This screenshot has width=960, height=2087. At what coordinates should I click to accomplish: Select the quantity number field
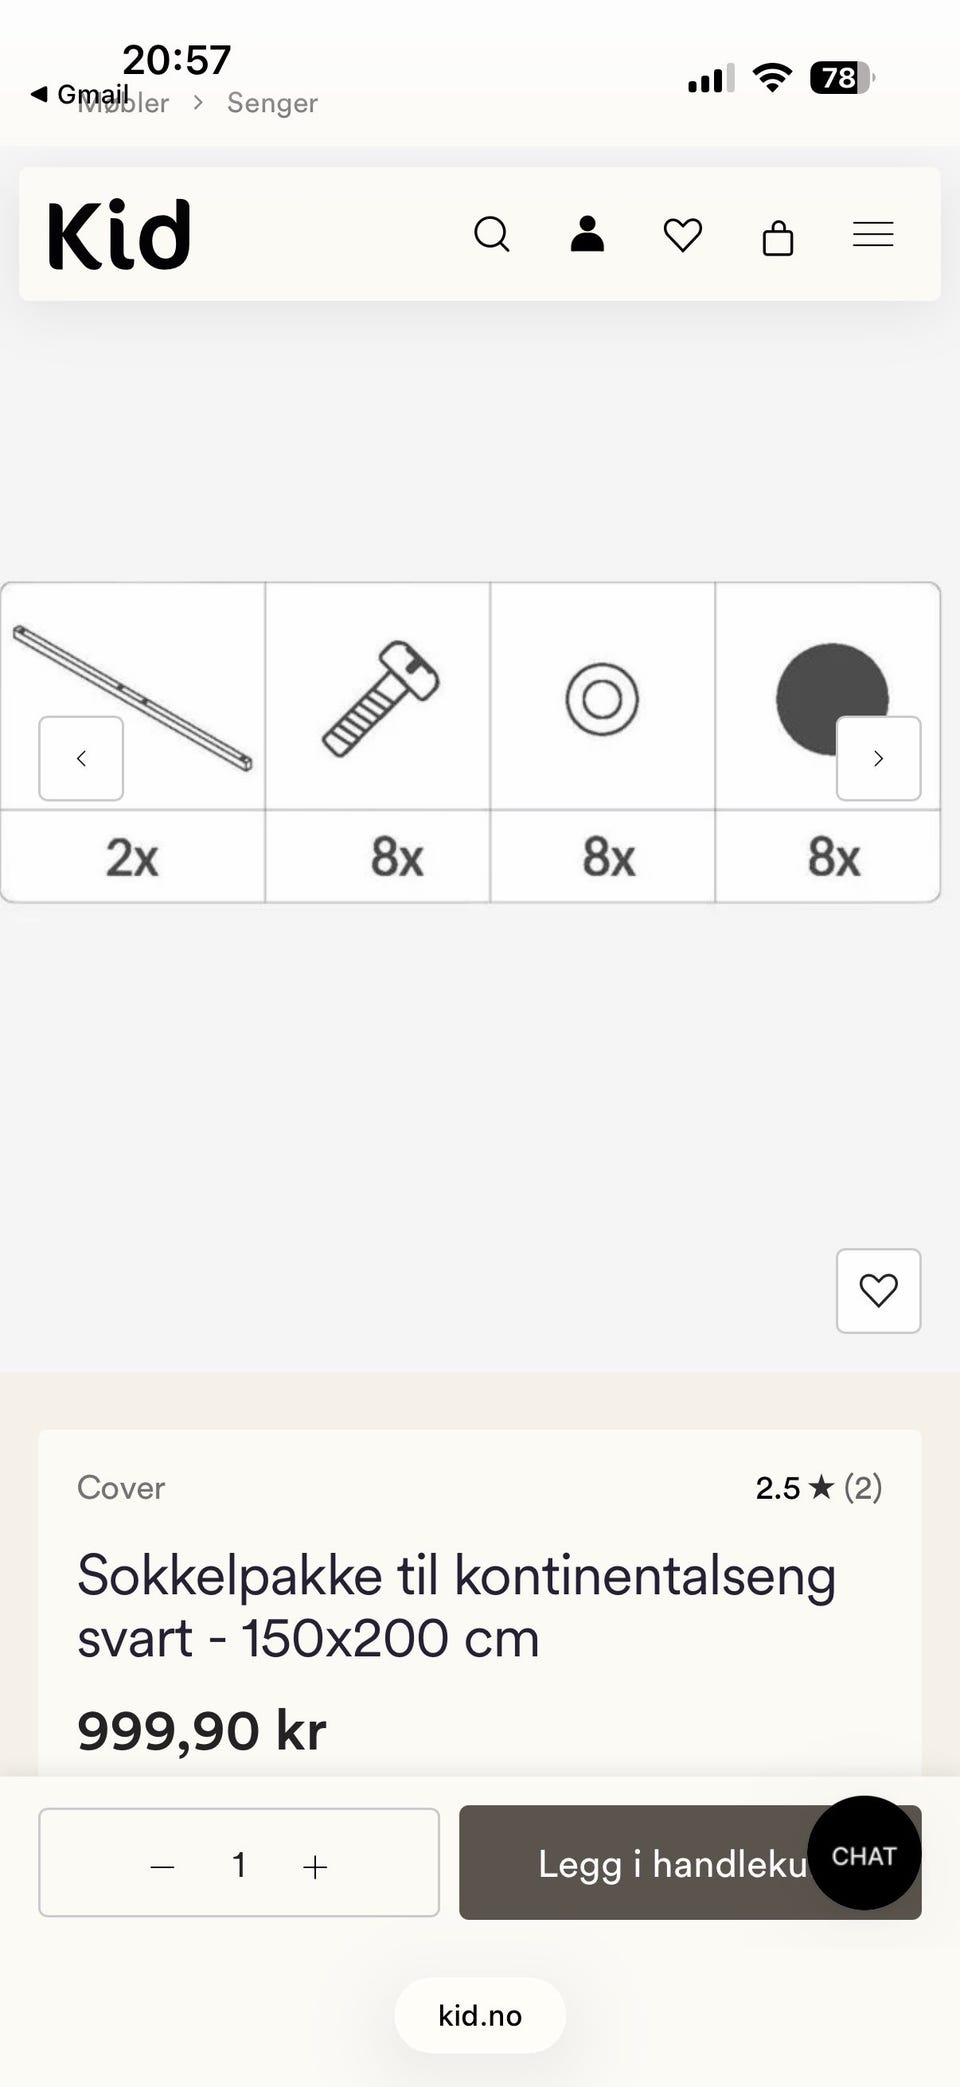(239, 1865)
